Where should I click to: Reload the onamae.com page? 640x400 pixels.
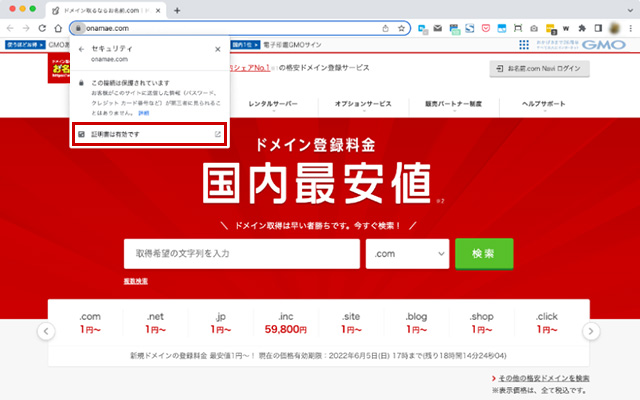pos(42,28)
